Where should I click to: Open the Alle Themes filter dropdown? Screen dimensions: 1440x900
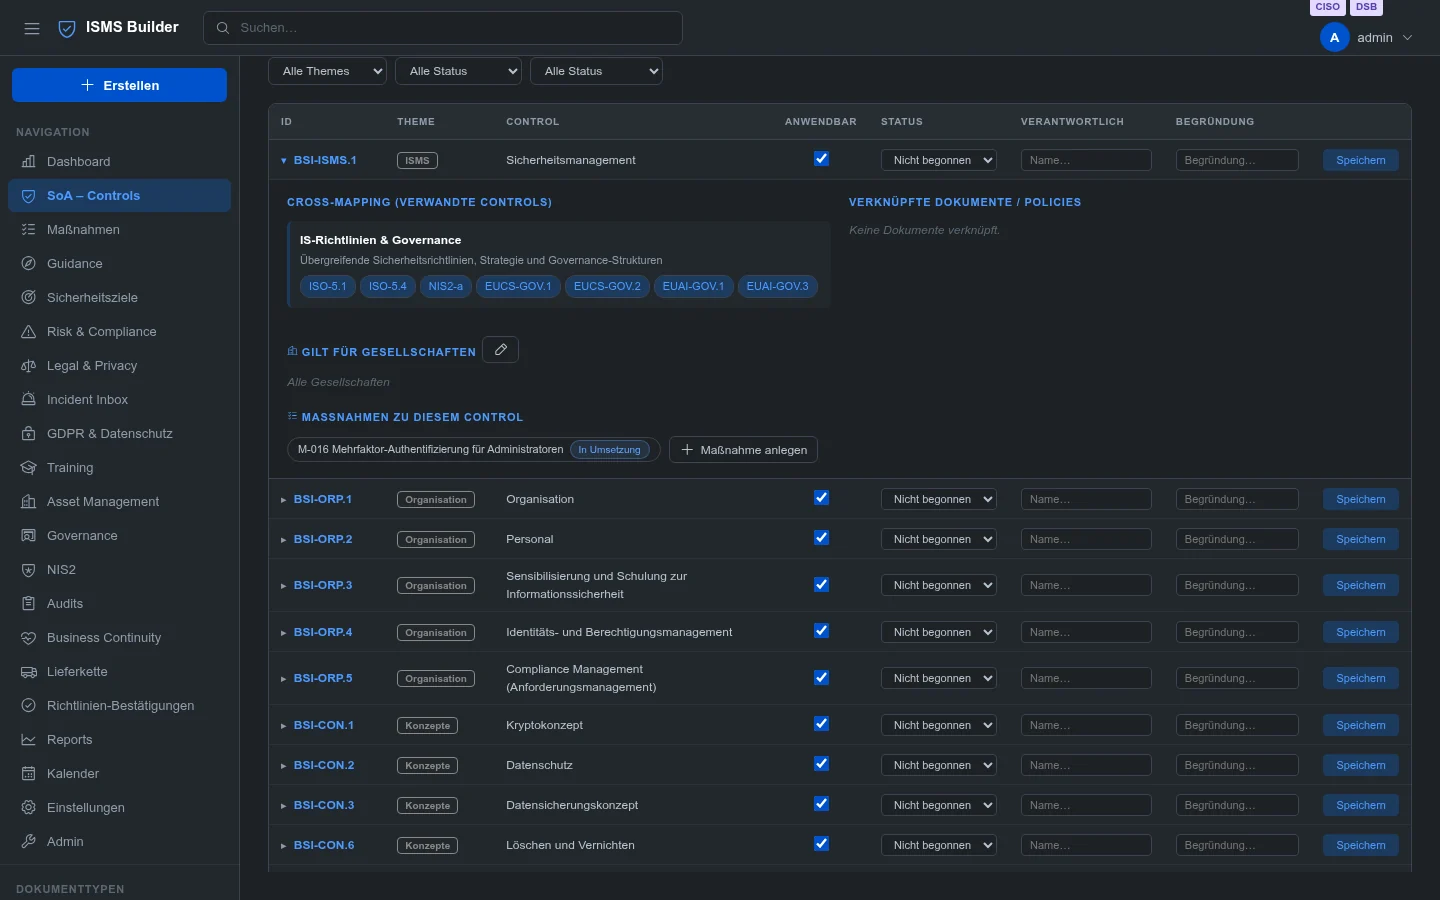click(x=327, y=71)
